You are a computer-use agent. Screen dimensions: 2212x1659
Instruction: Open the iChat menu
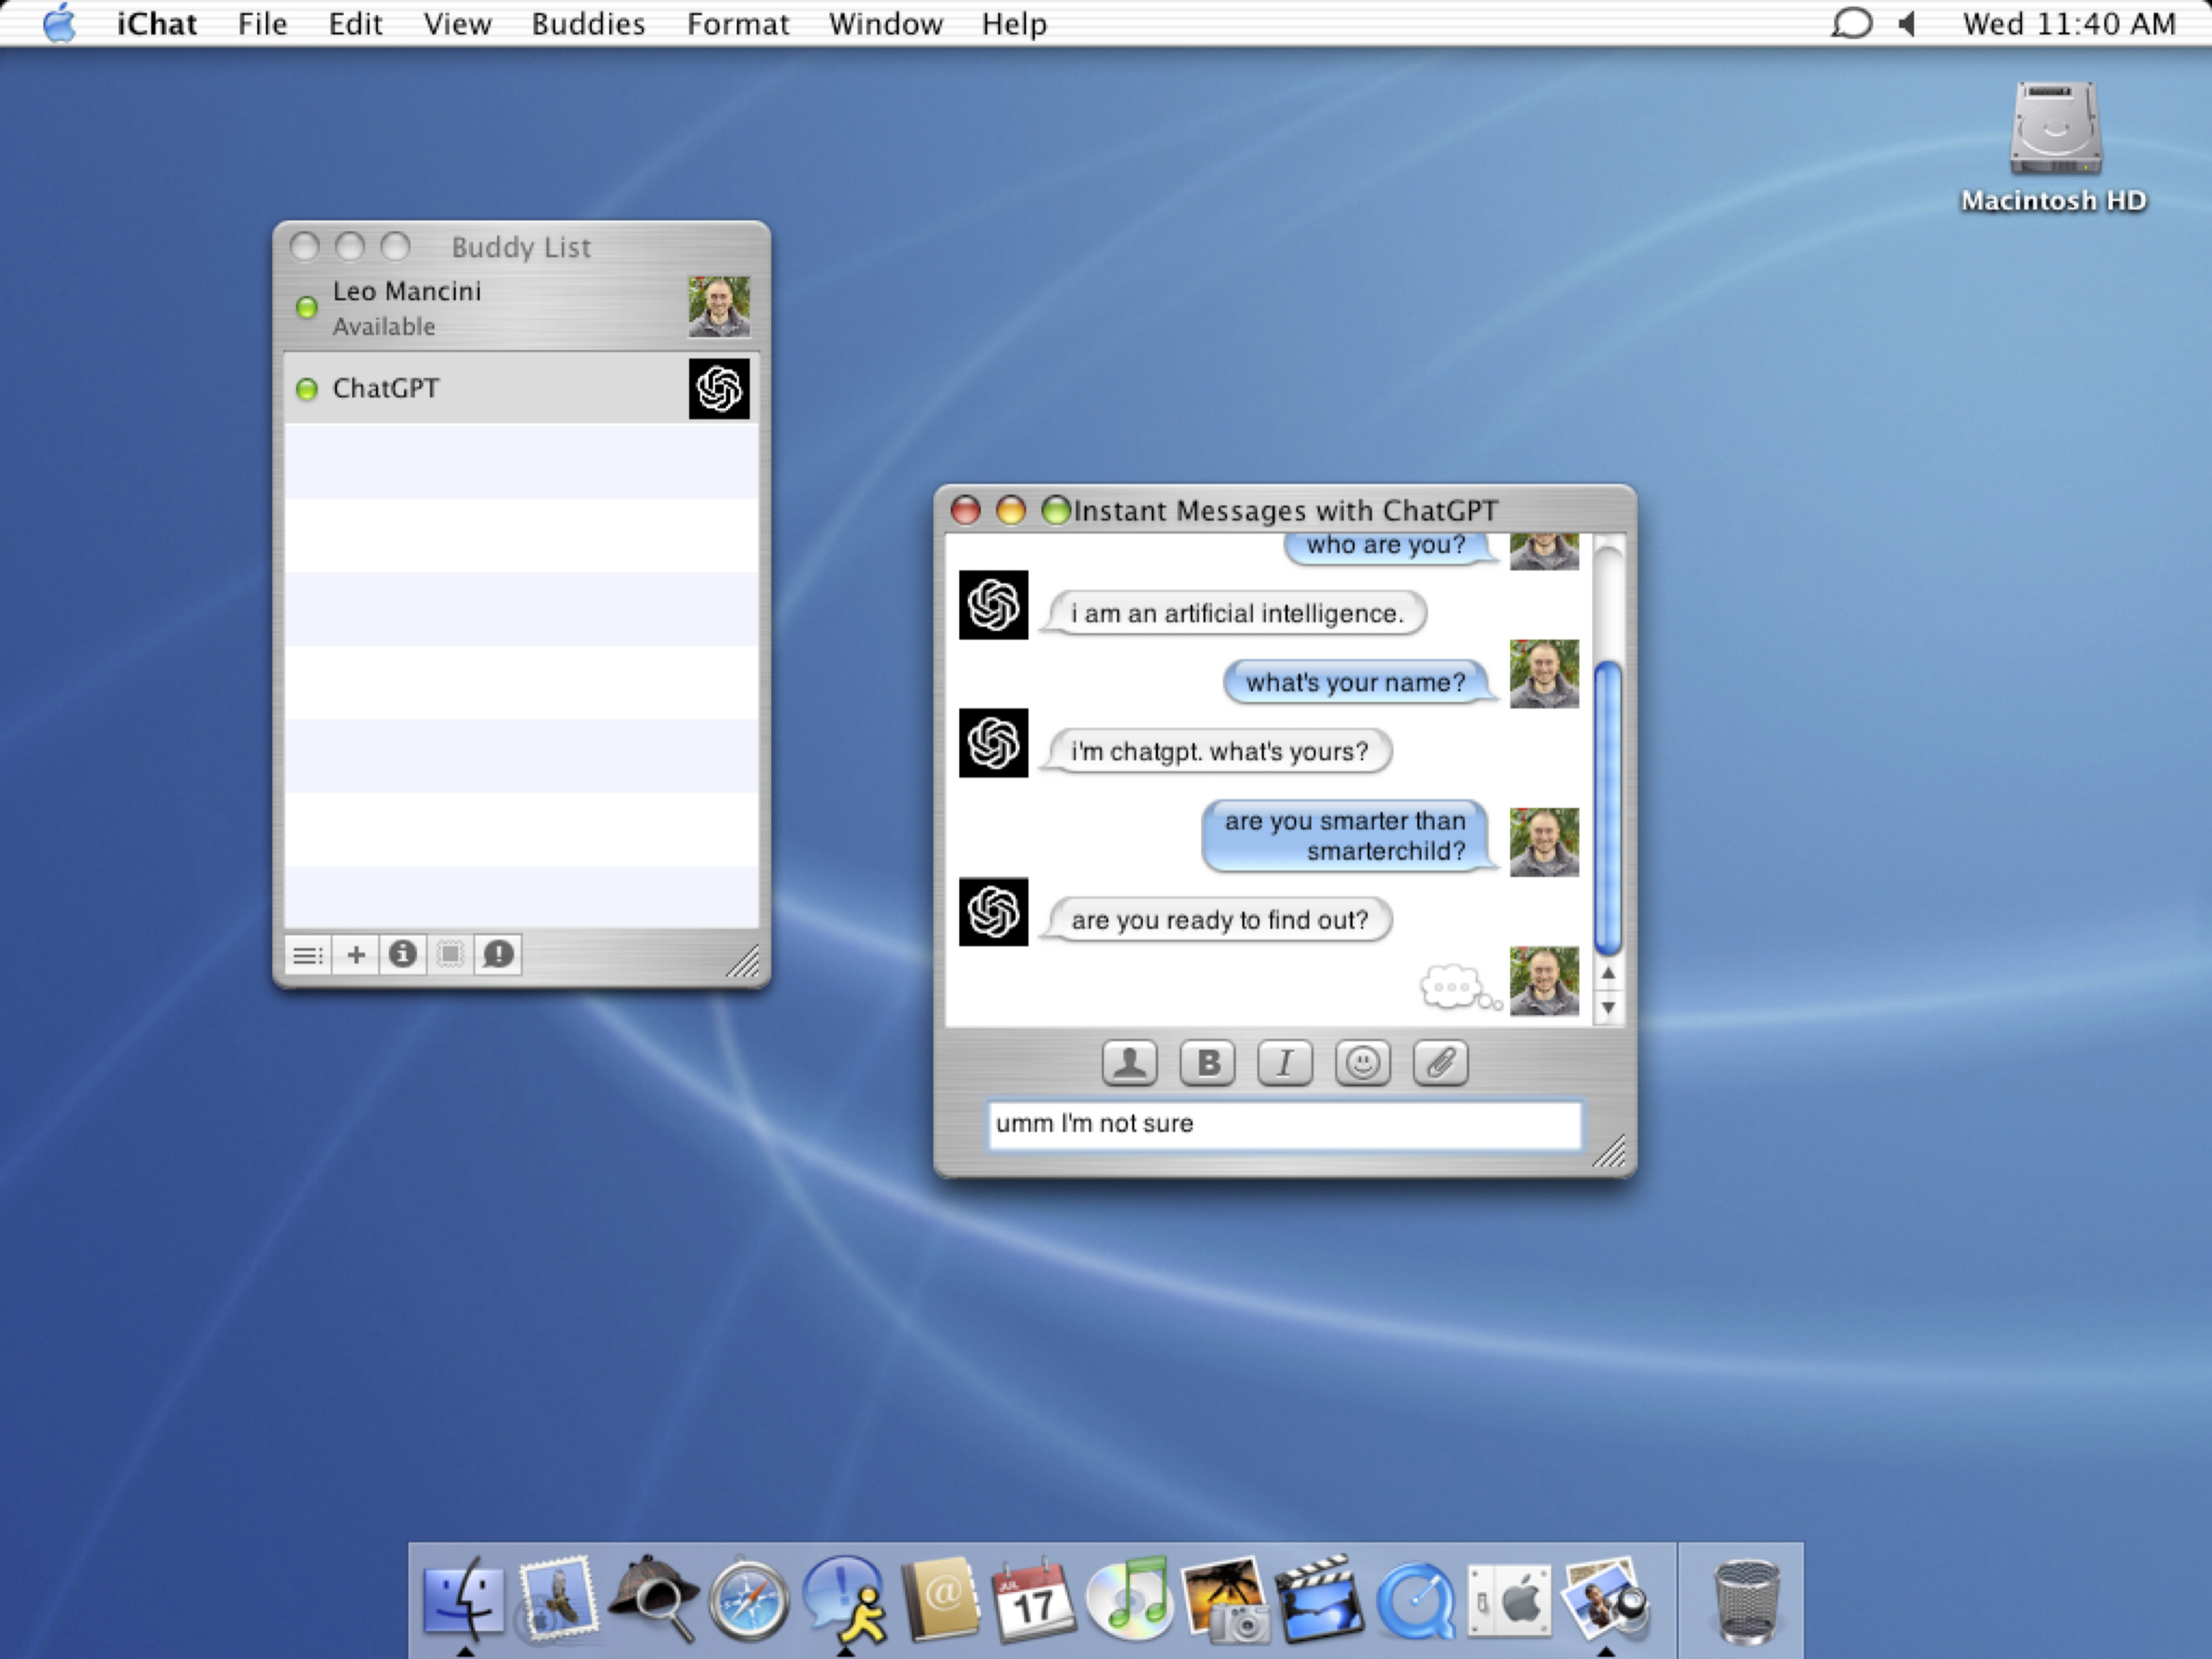(157, 23)
